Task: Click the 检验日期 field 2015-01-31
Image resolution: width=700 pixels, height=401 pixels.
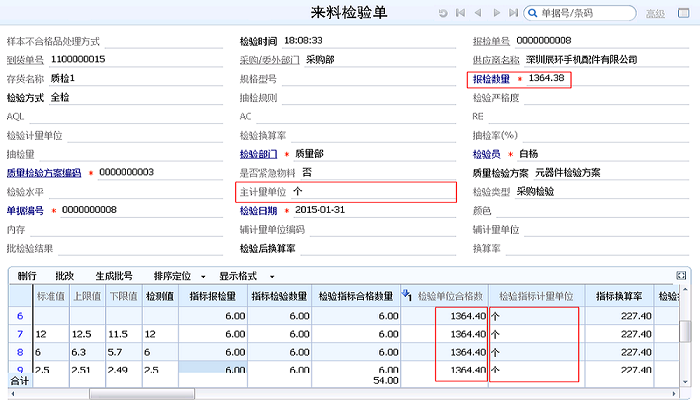Action: 375,210
